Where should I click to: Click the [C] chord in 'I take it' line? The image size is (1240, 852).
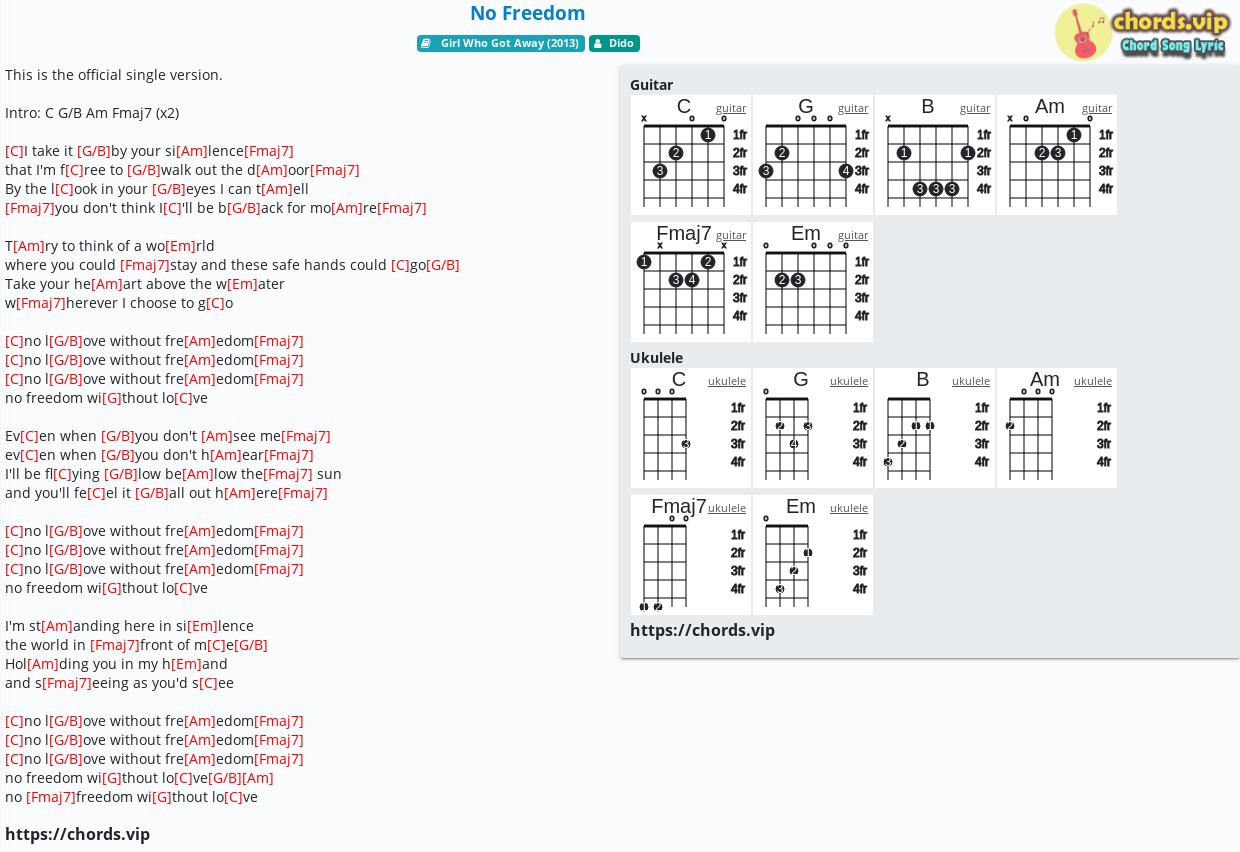pos(14,151)
